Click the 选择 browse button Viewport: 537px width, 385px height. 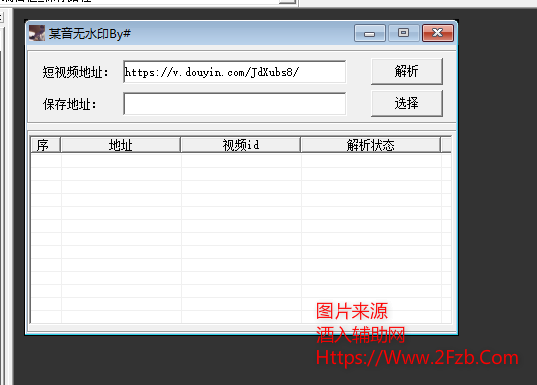pyautogui.click(x=407, y=103)
